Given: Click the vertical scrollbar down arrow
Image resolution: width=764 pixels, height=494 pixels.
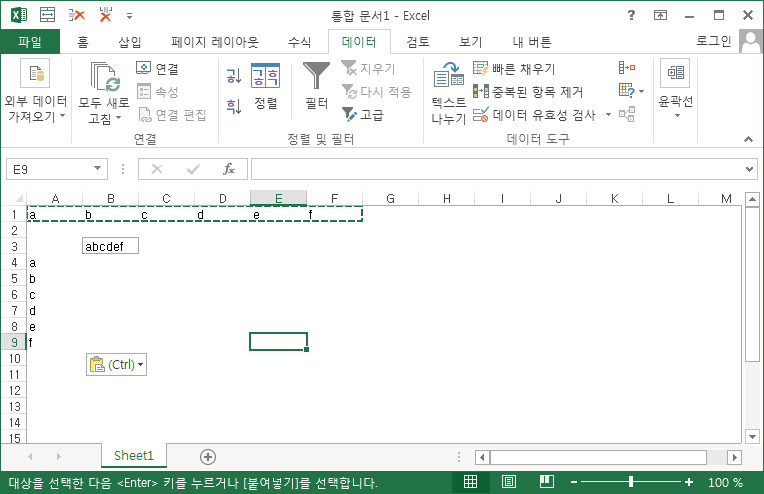Looking at the screenshot, I should [752, 437].
